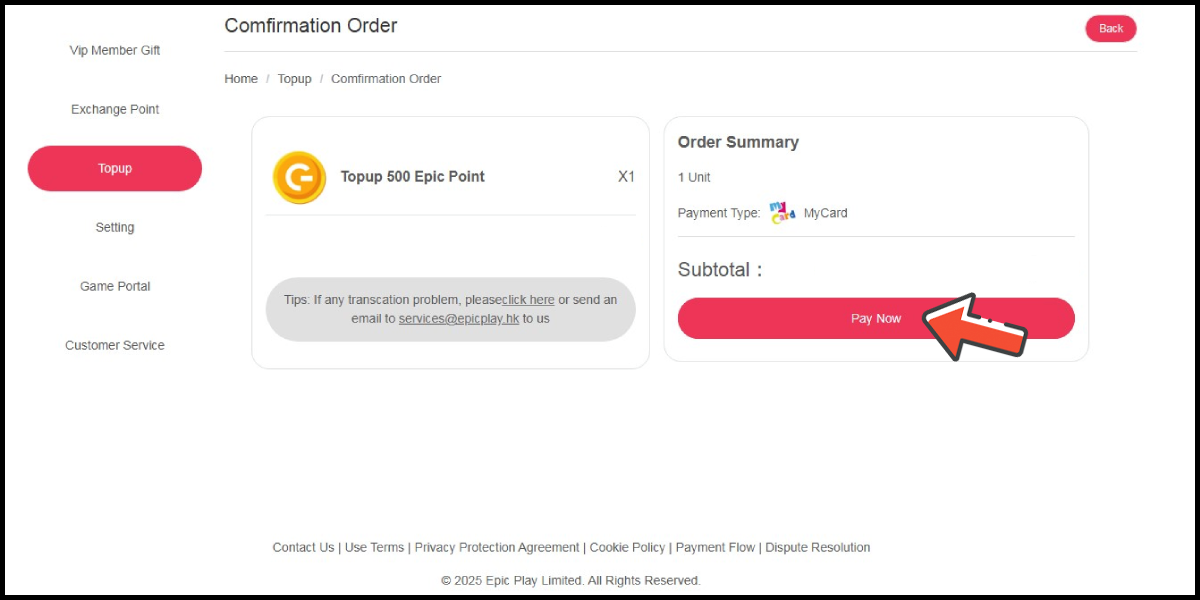1200x600 pixels.
Task: Open Customer Service in sidebar
Action: point(115,346)
